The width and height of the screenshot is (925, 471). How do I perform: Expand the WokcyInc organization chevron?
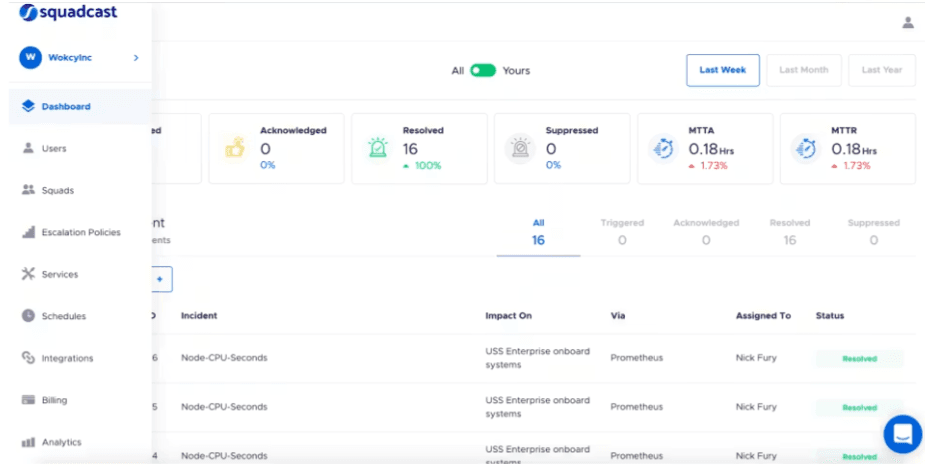tap(136, 58)
